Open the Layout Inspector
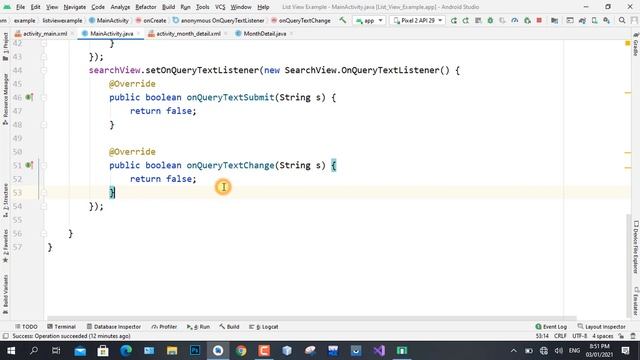This screenshot has height=360, width=640. tap(602, 327)
